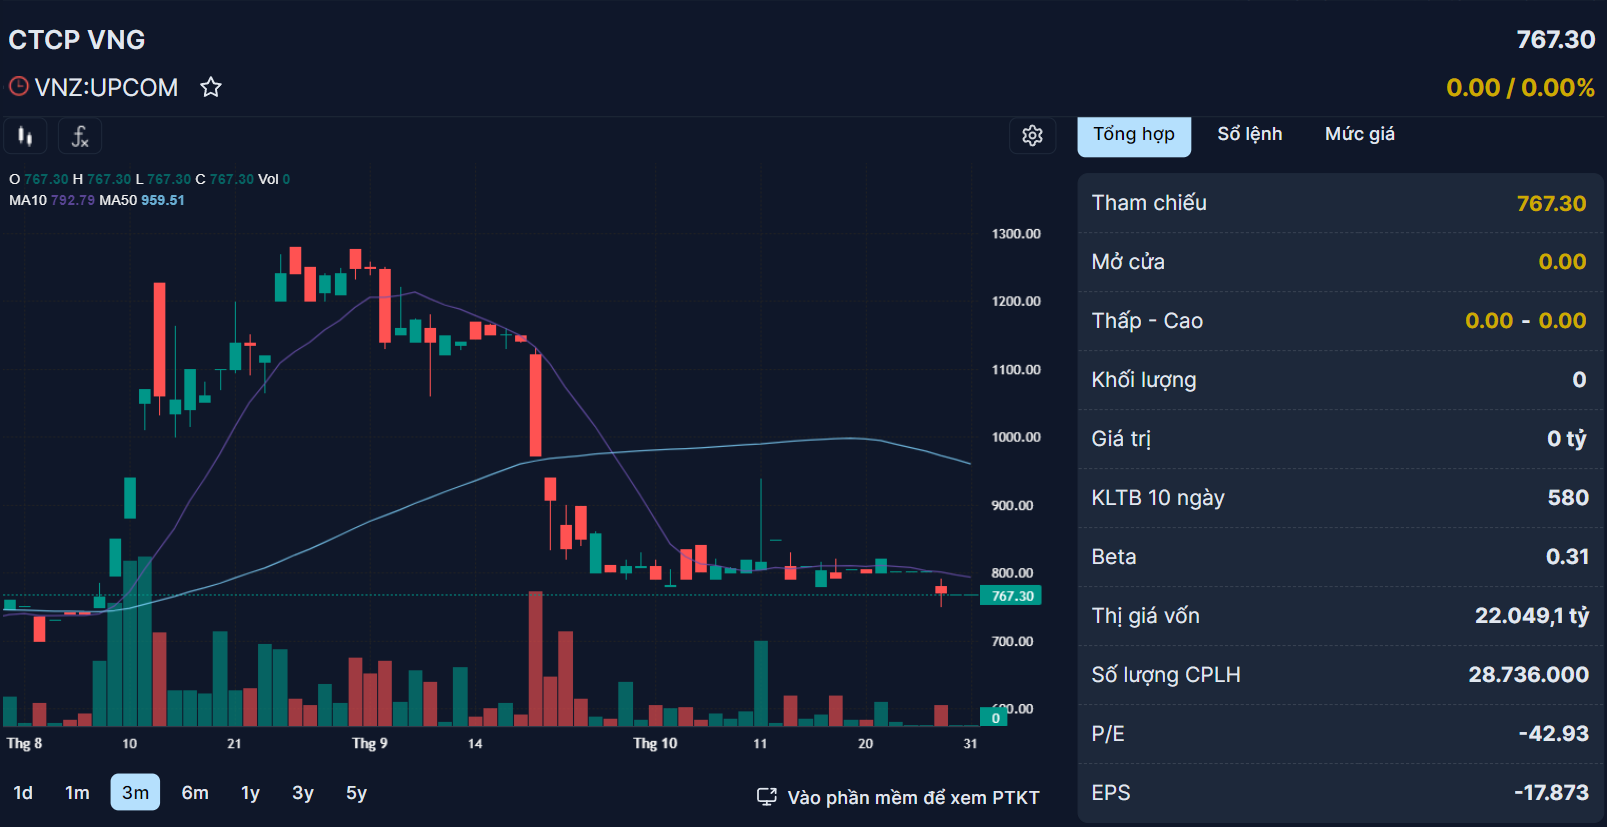Image resolution: width=1607 pixels, height=827 pixels.
Task: Click the Thấp - Cao row label
Action: click(x=1147, y=321)
